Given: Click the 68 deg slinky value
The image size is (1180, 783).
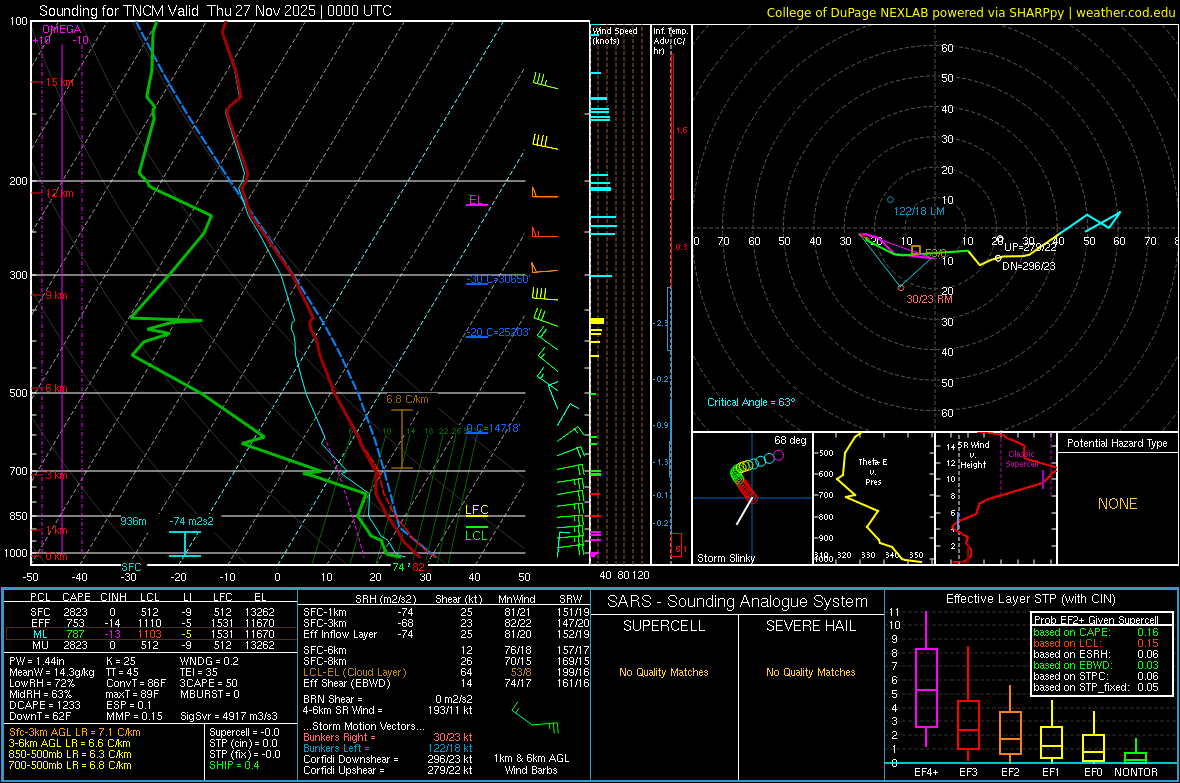Looking at the screenshot, I should (x=790, y=440).
